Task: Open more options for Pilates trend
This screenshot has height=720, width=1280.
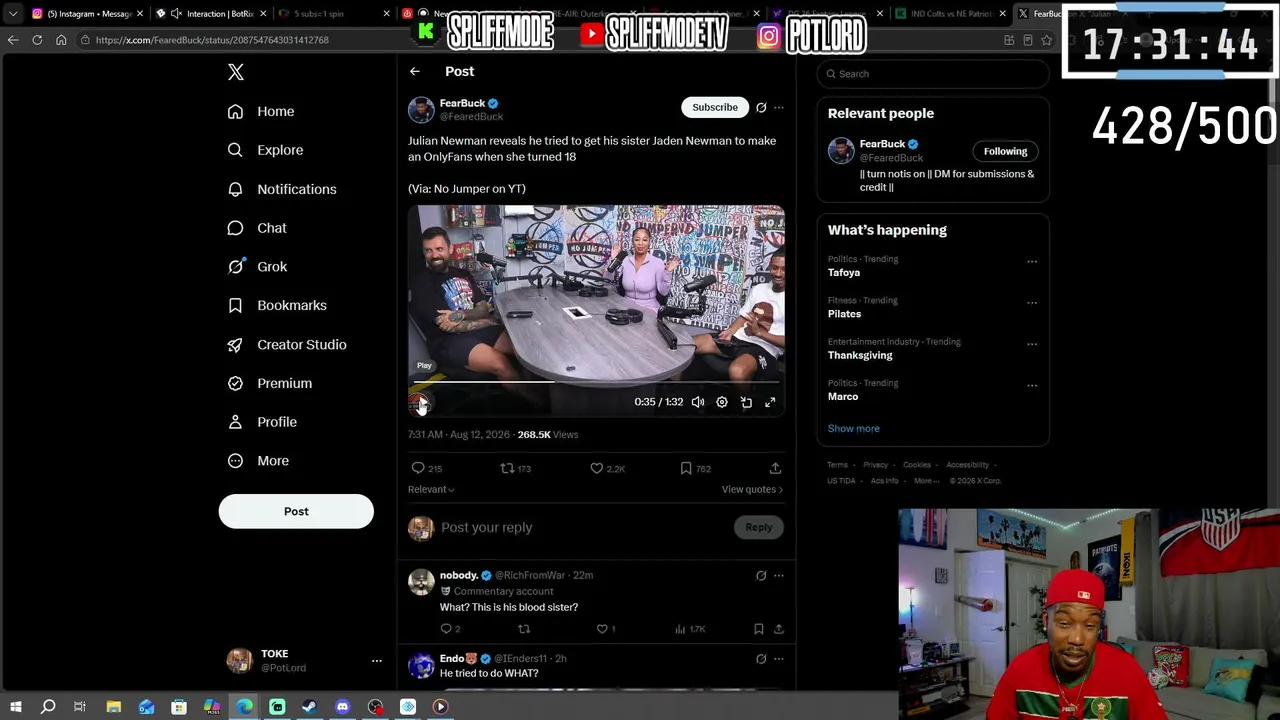Action: [1032, 303]
